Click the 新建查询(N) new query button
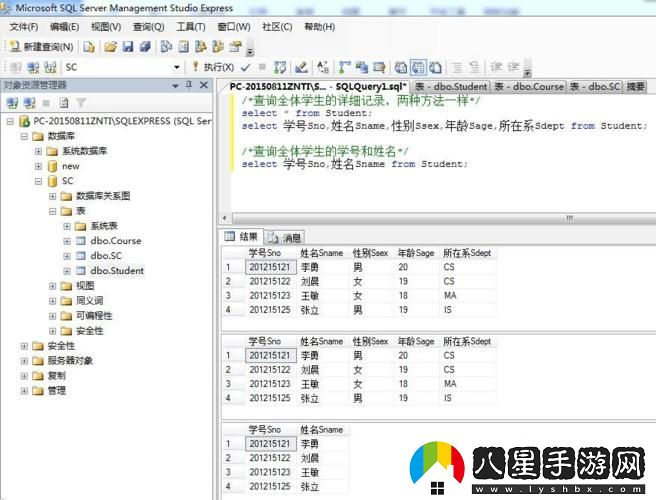 [x=41, y=46]
